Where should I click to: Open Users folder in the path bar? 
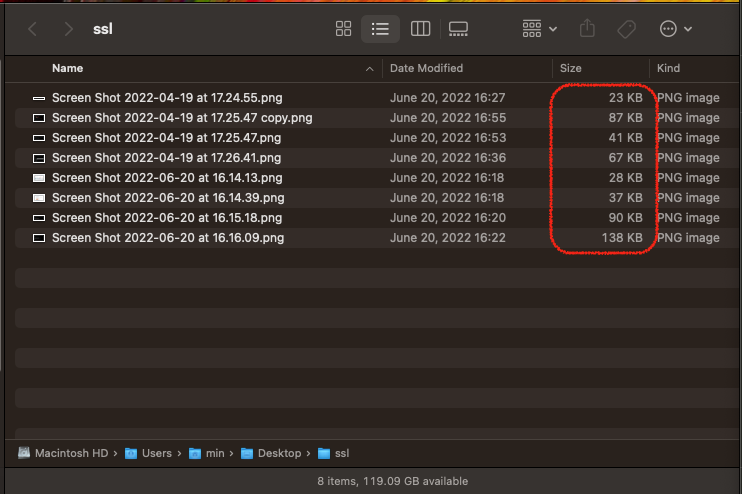pyautogui.click(x=148, y=453)
